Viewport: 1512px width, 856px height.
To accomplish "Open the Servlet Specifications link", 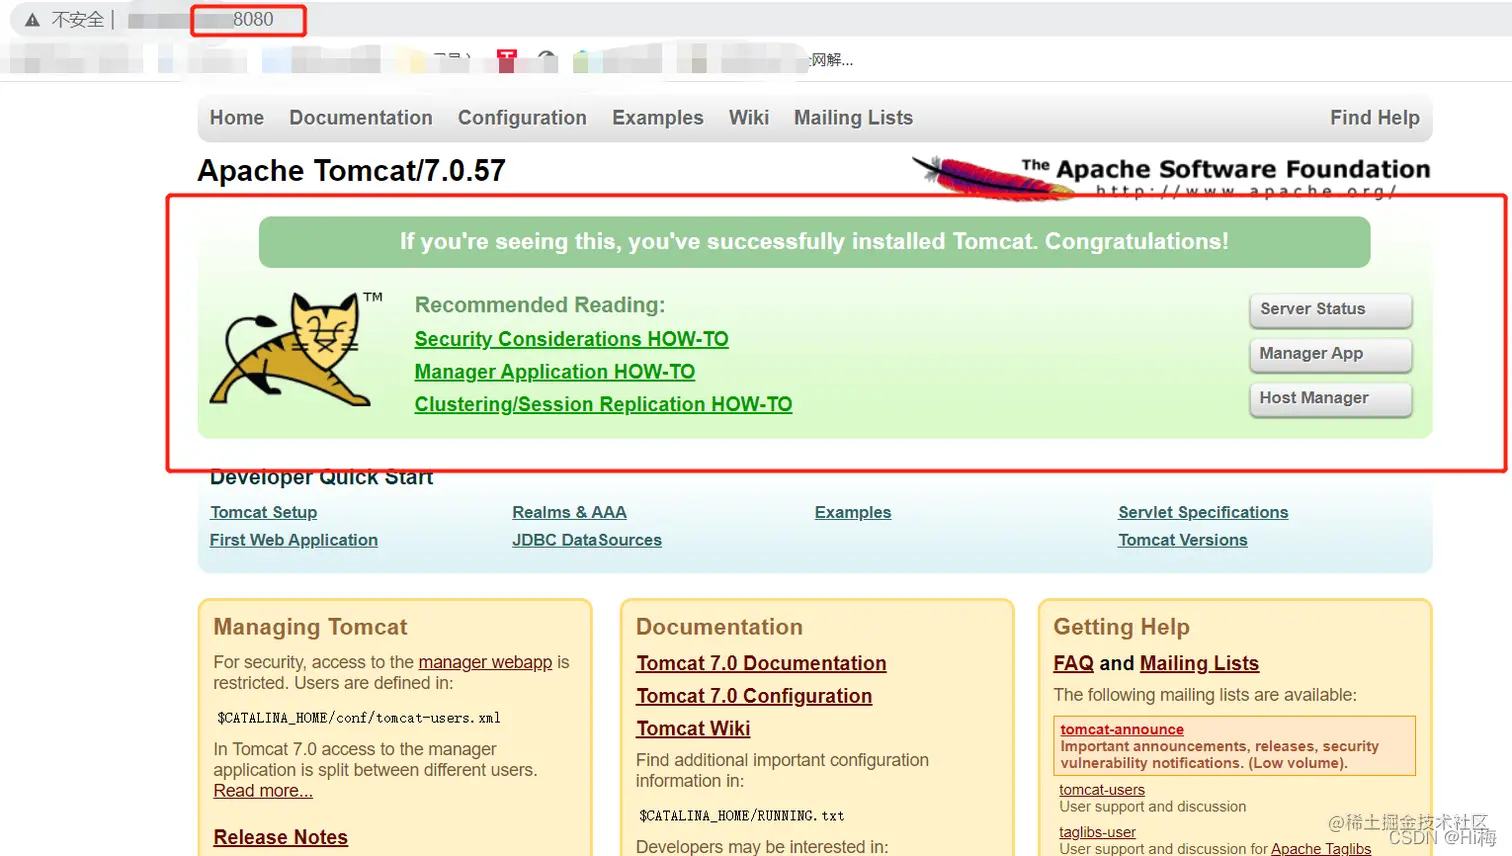I will pos(1203,512).
